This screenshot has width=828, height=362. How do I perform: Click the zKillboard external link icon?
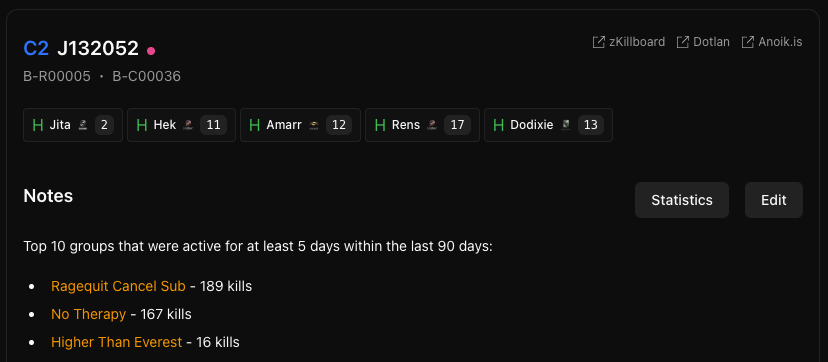coord(598,42)
